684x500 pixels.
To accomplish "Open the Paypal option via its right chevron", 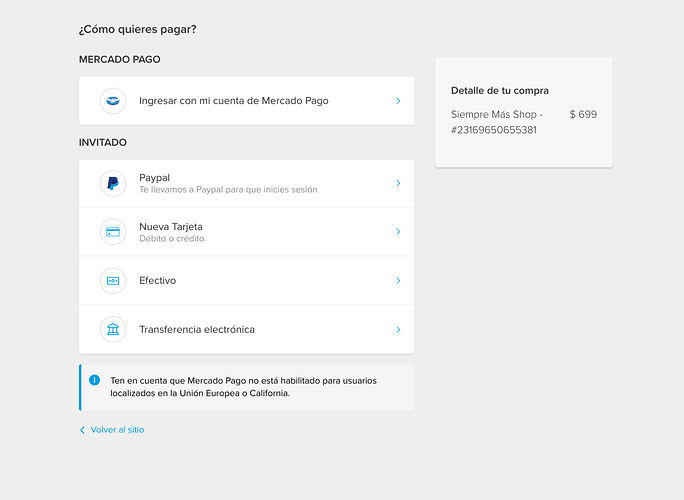I will tap(398, 184).
